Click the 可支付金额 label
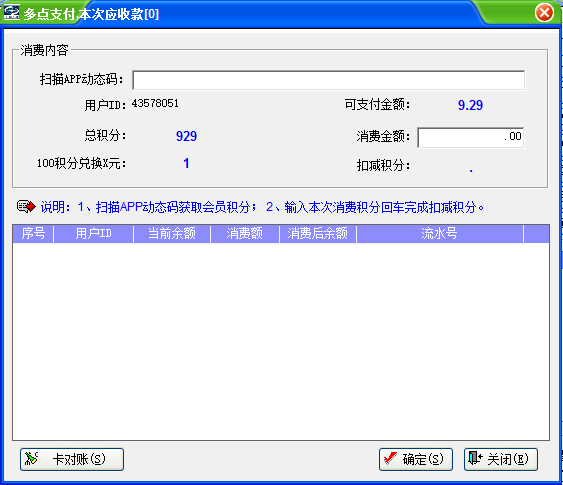 point(377,105)
